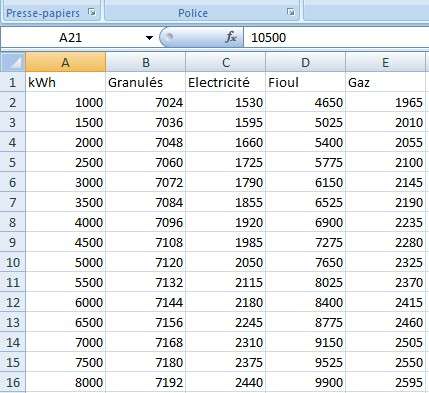The height and width of the screenshot is (393, 429).
Task: Click the Name Box showing A21
Action: click(71, 37)
